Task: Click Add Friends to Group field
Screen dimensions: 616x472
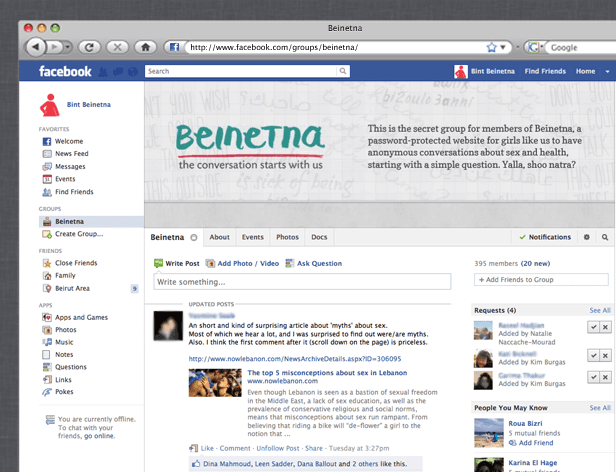Action: (541, 279)
